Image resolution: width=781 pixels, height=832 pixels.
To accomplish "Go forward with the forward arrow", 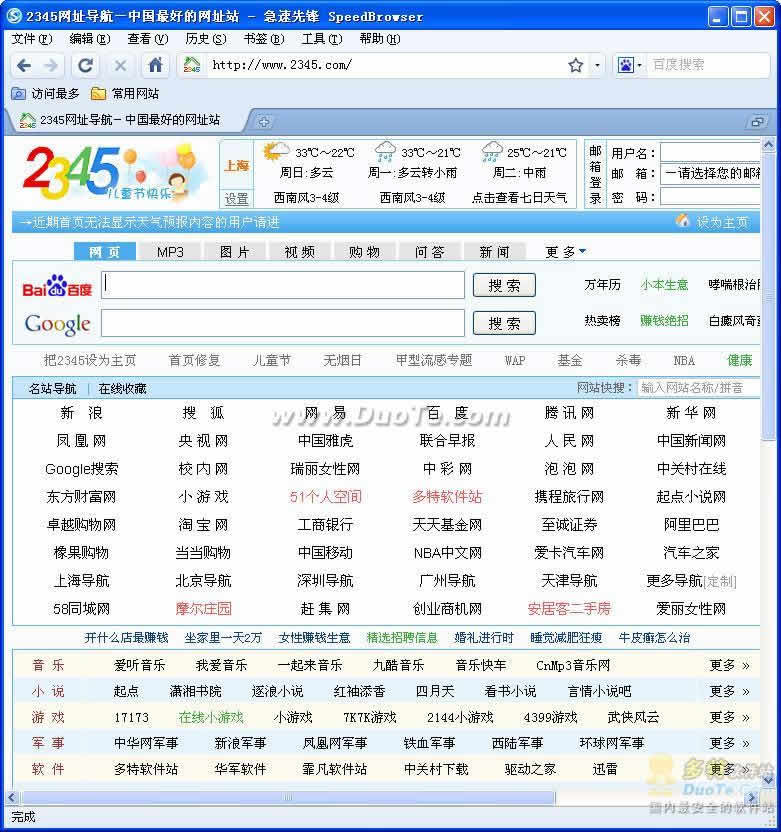I will [x=51, y=65].
